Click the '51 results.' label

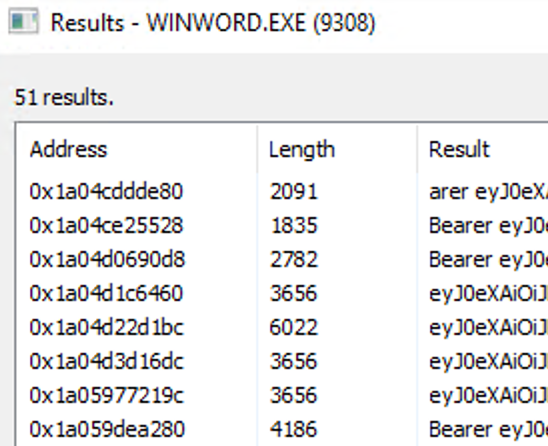[64, 97]
